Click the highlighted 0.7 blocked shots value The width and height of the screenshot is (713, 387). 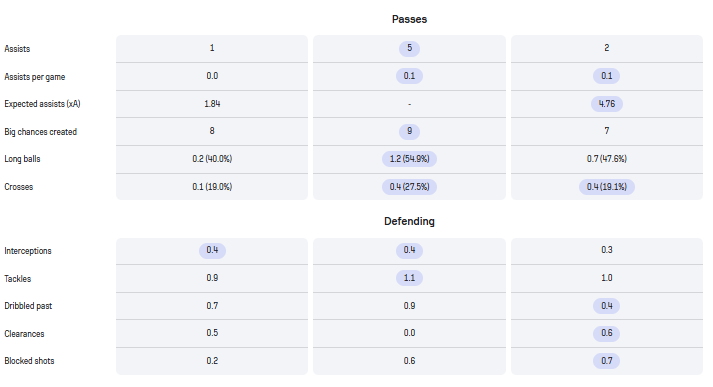click(x=607, y=361)
